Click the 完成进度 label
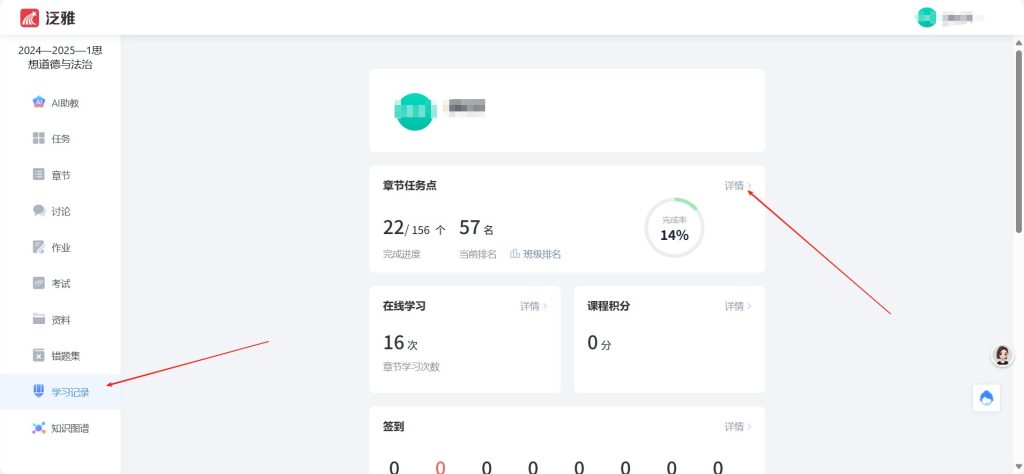The image size is (1024, 474). [x=401, y=254]
